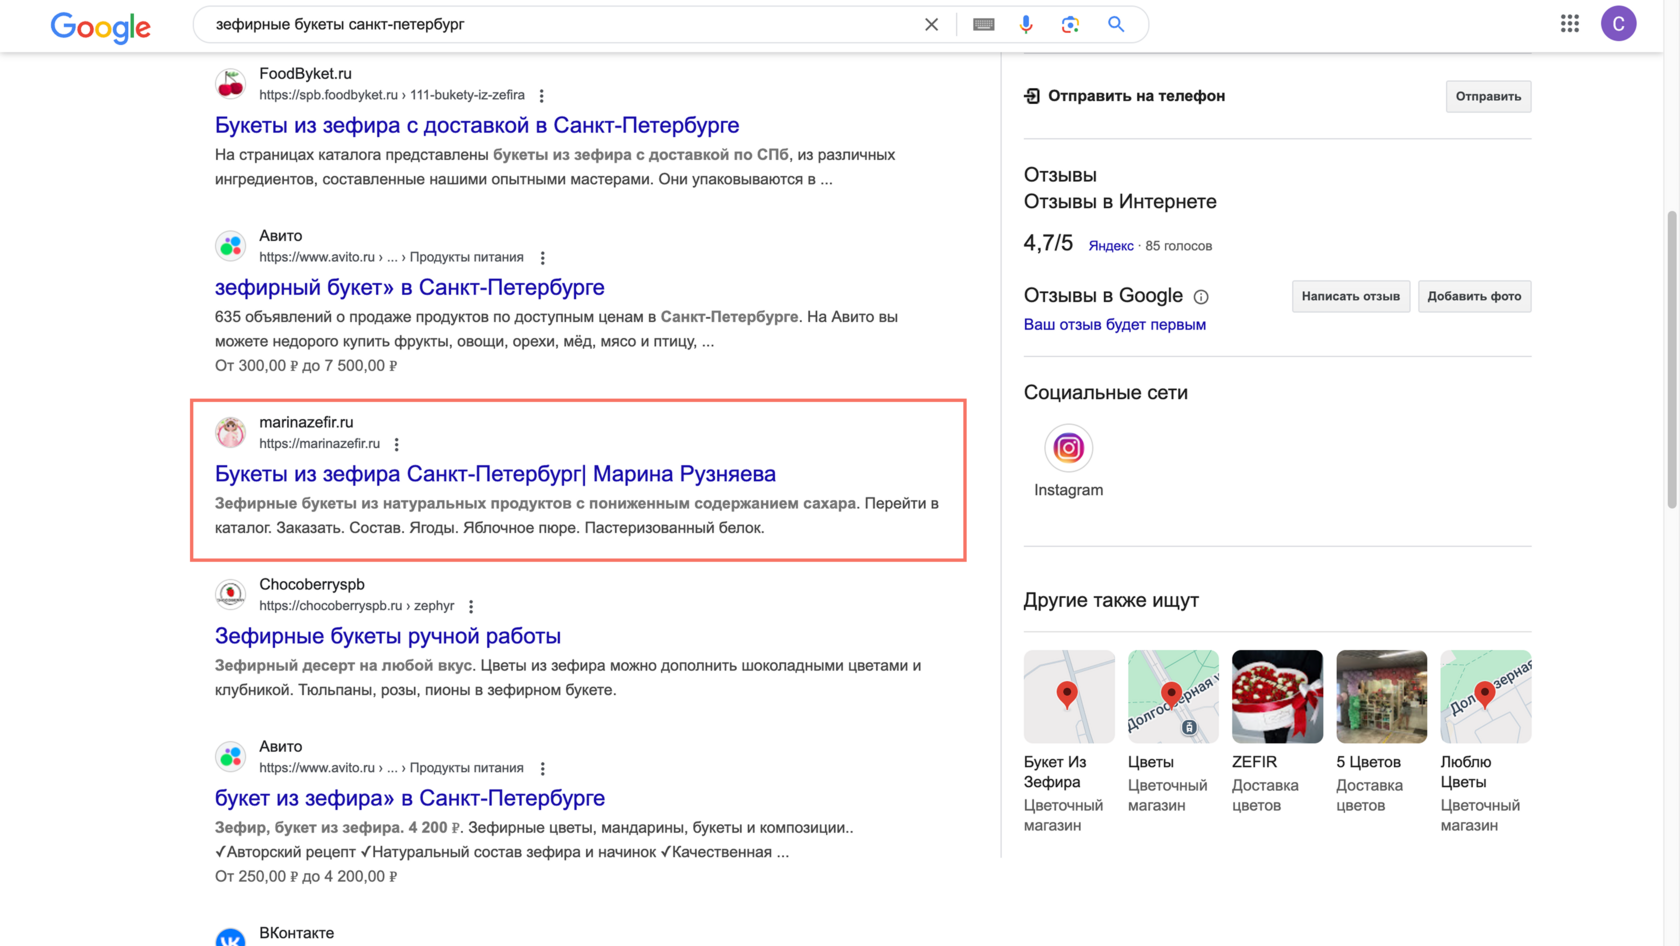
Task: Open the ZEFIR roses photo thumbnail
Action: 1277,696
